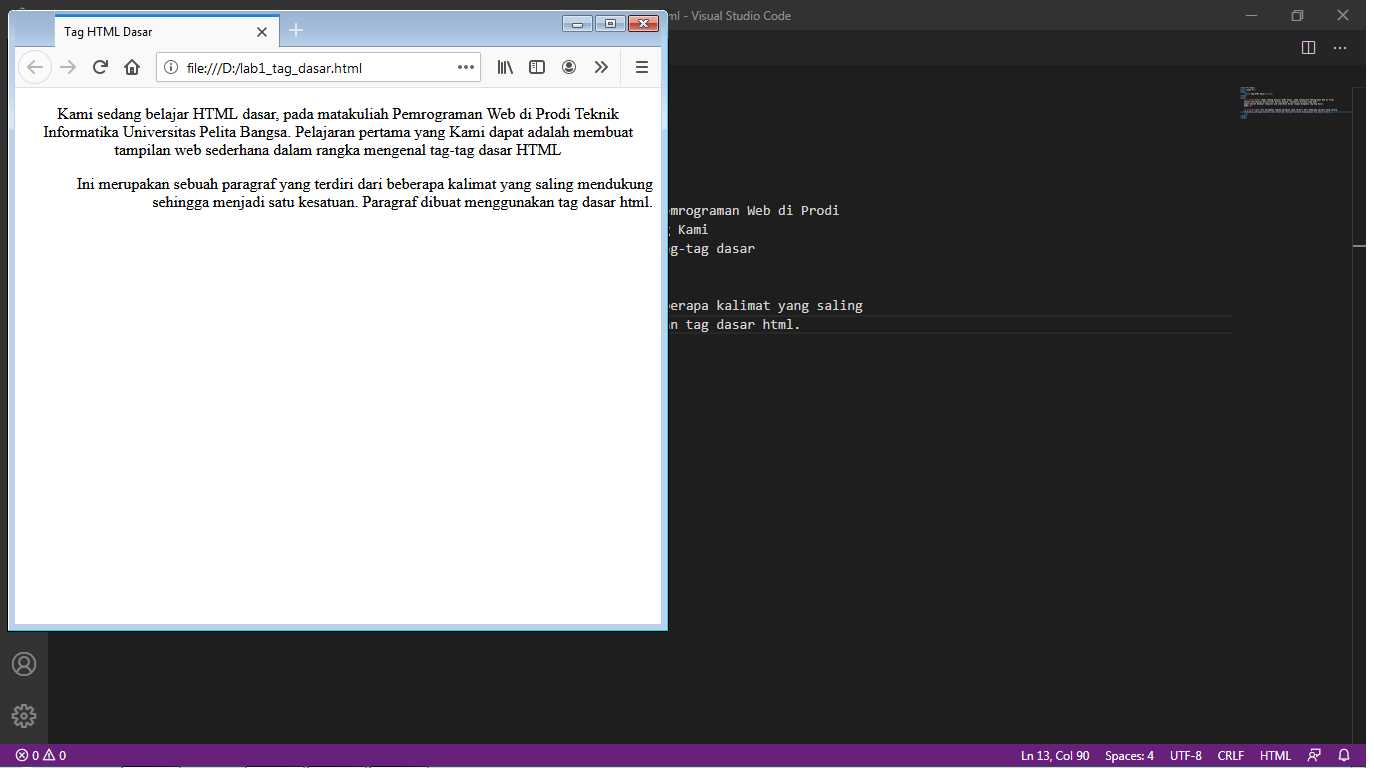Click the feedback icon in status bar

pyautogui.click(x=1314, y=756)
